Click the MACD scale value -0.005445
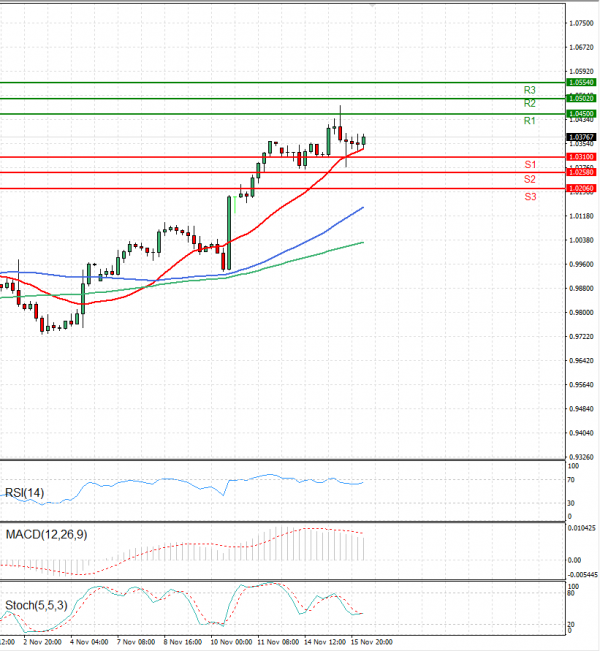 click(x=582, y=575)
